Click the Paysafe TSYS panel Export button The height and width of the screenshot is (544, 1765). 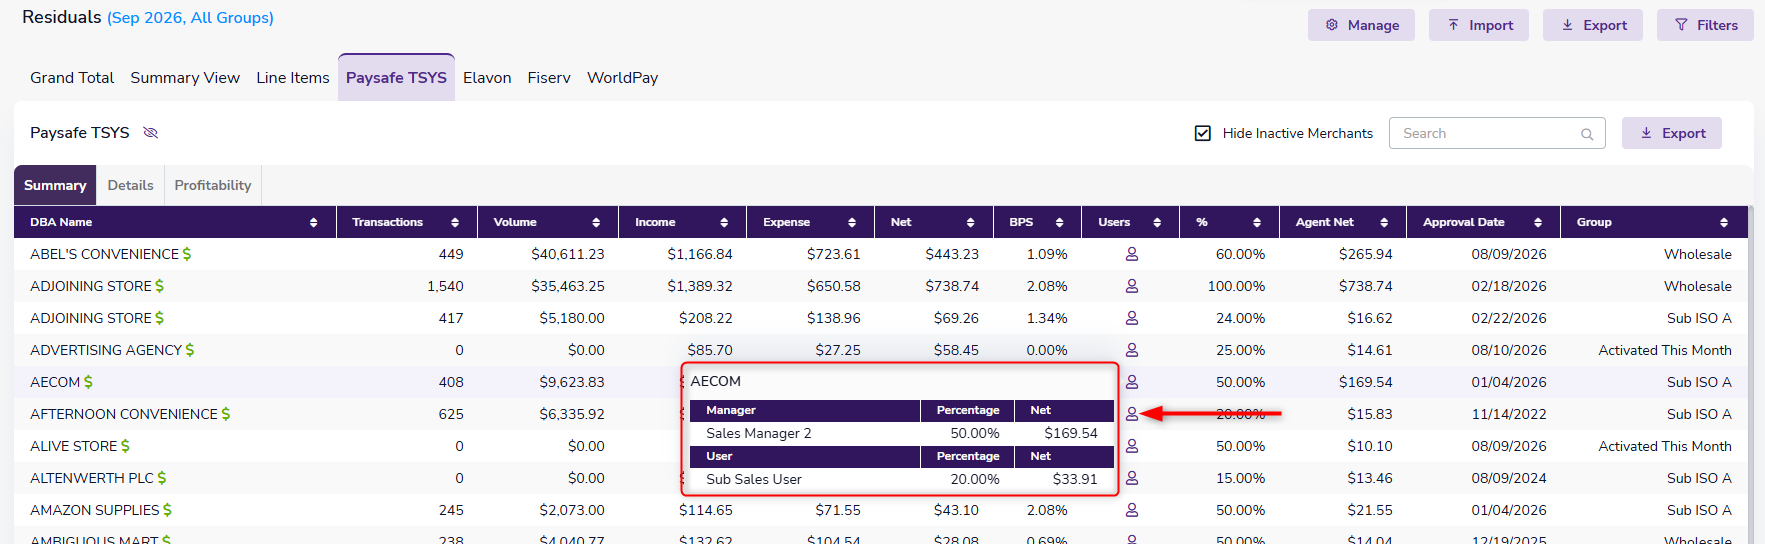[1672, 133]
